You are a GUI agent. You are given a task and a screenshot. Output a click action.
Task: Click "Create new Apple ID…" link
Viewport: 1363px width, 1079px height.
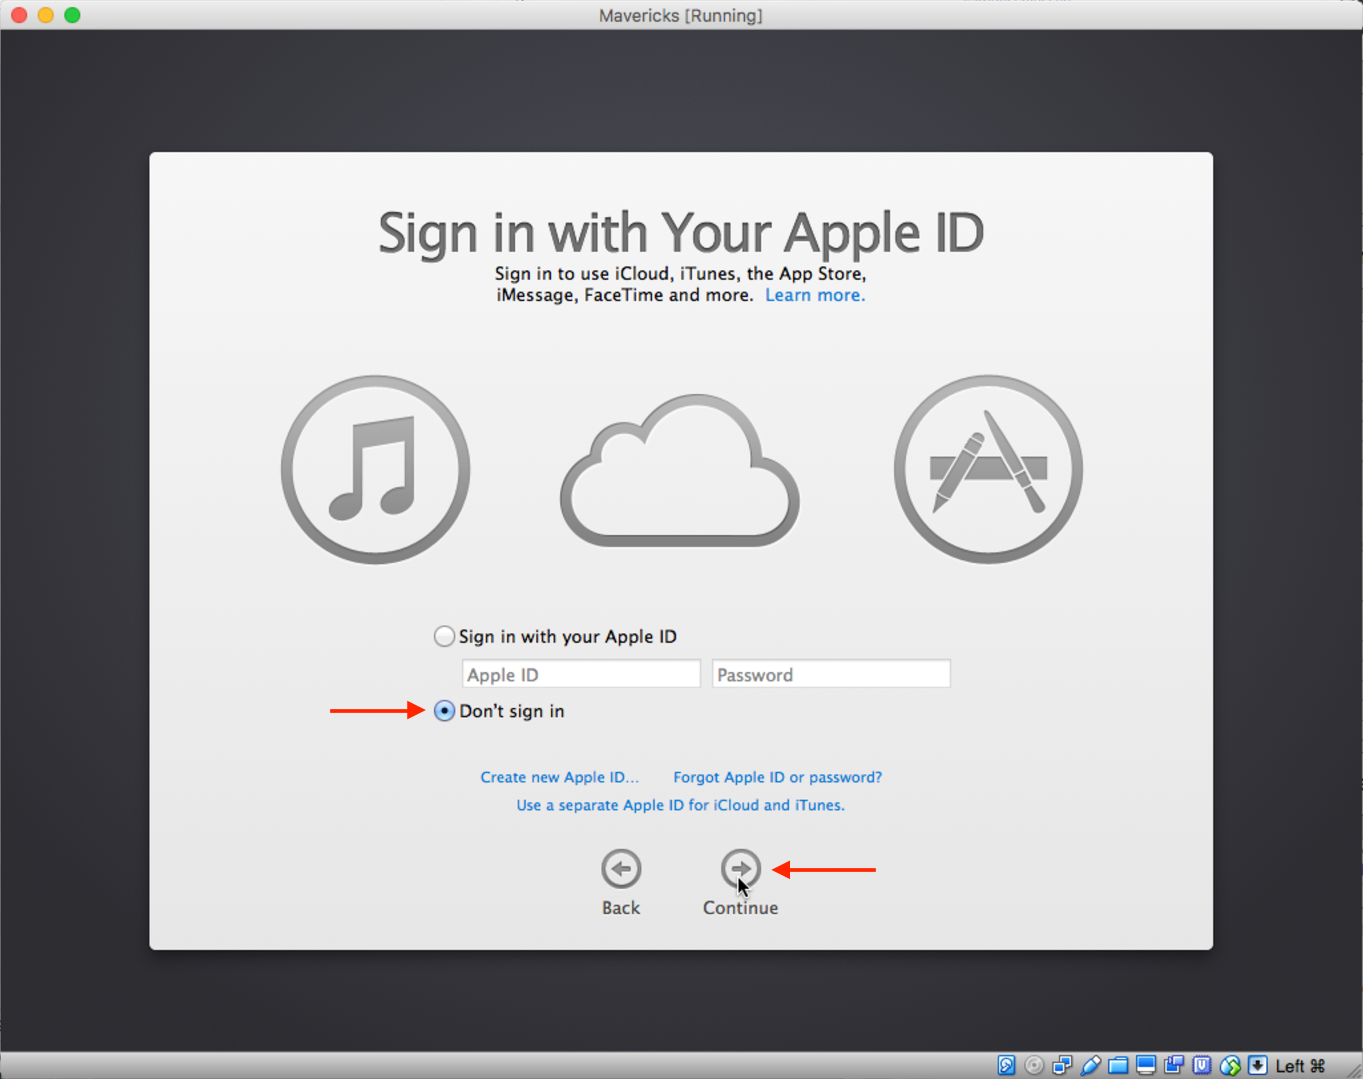pyautogui.click(x=559, y=777)
